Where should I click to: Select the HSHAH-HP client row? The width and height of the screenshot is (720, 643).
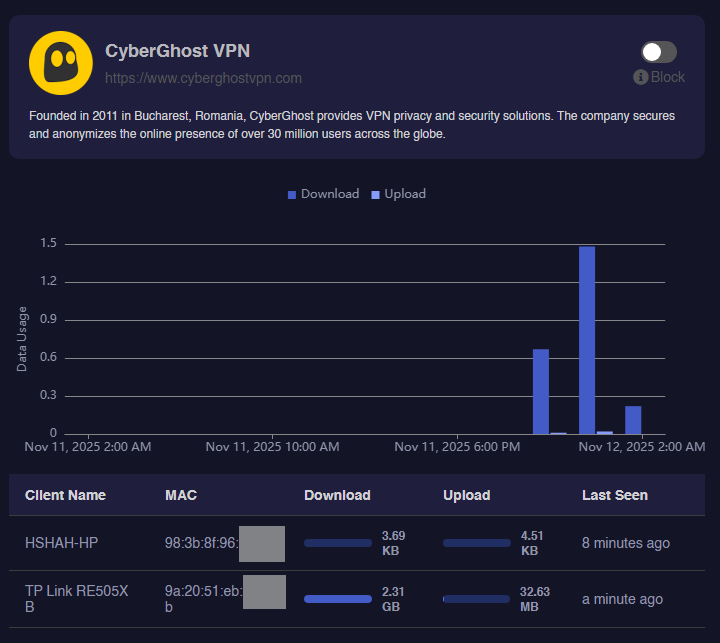pos(62,543)
